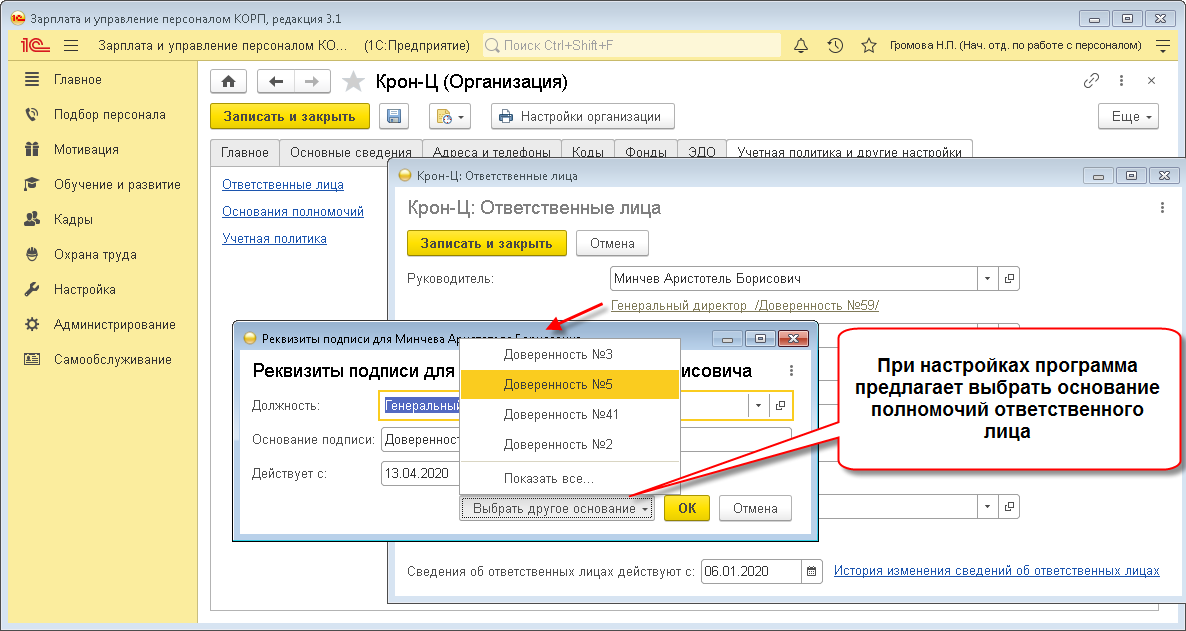
Task: Click Действует с date field 13.04.2020
Action: point(421,474)
